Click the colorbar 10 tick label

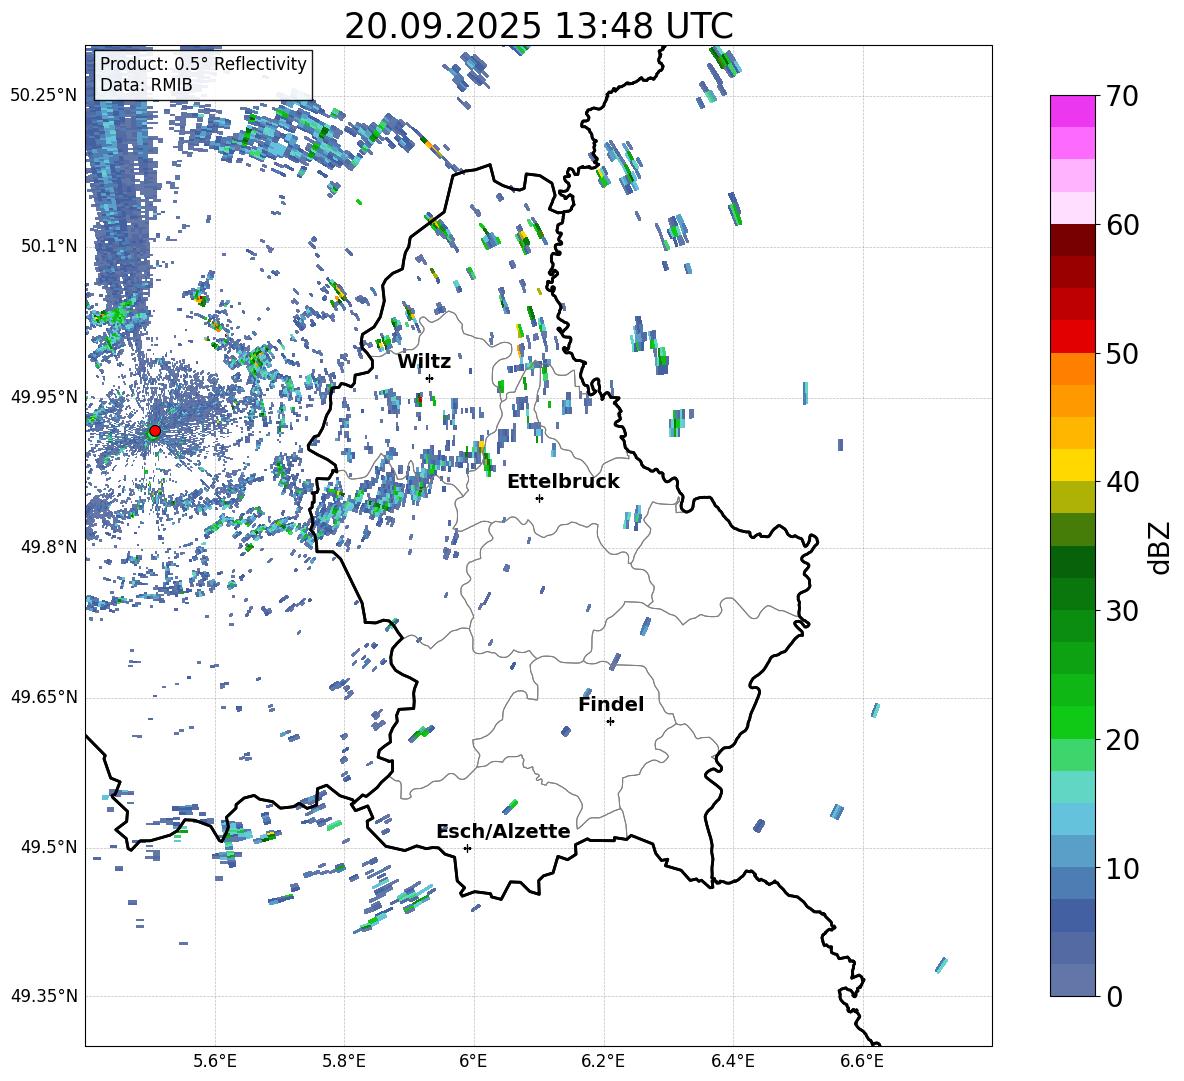click(x=1122, y=868)
